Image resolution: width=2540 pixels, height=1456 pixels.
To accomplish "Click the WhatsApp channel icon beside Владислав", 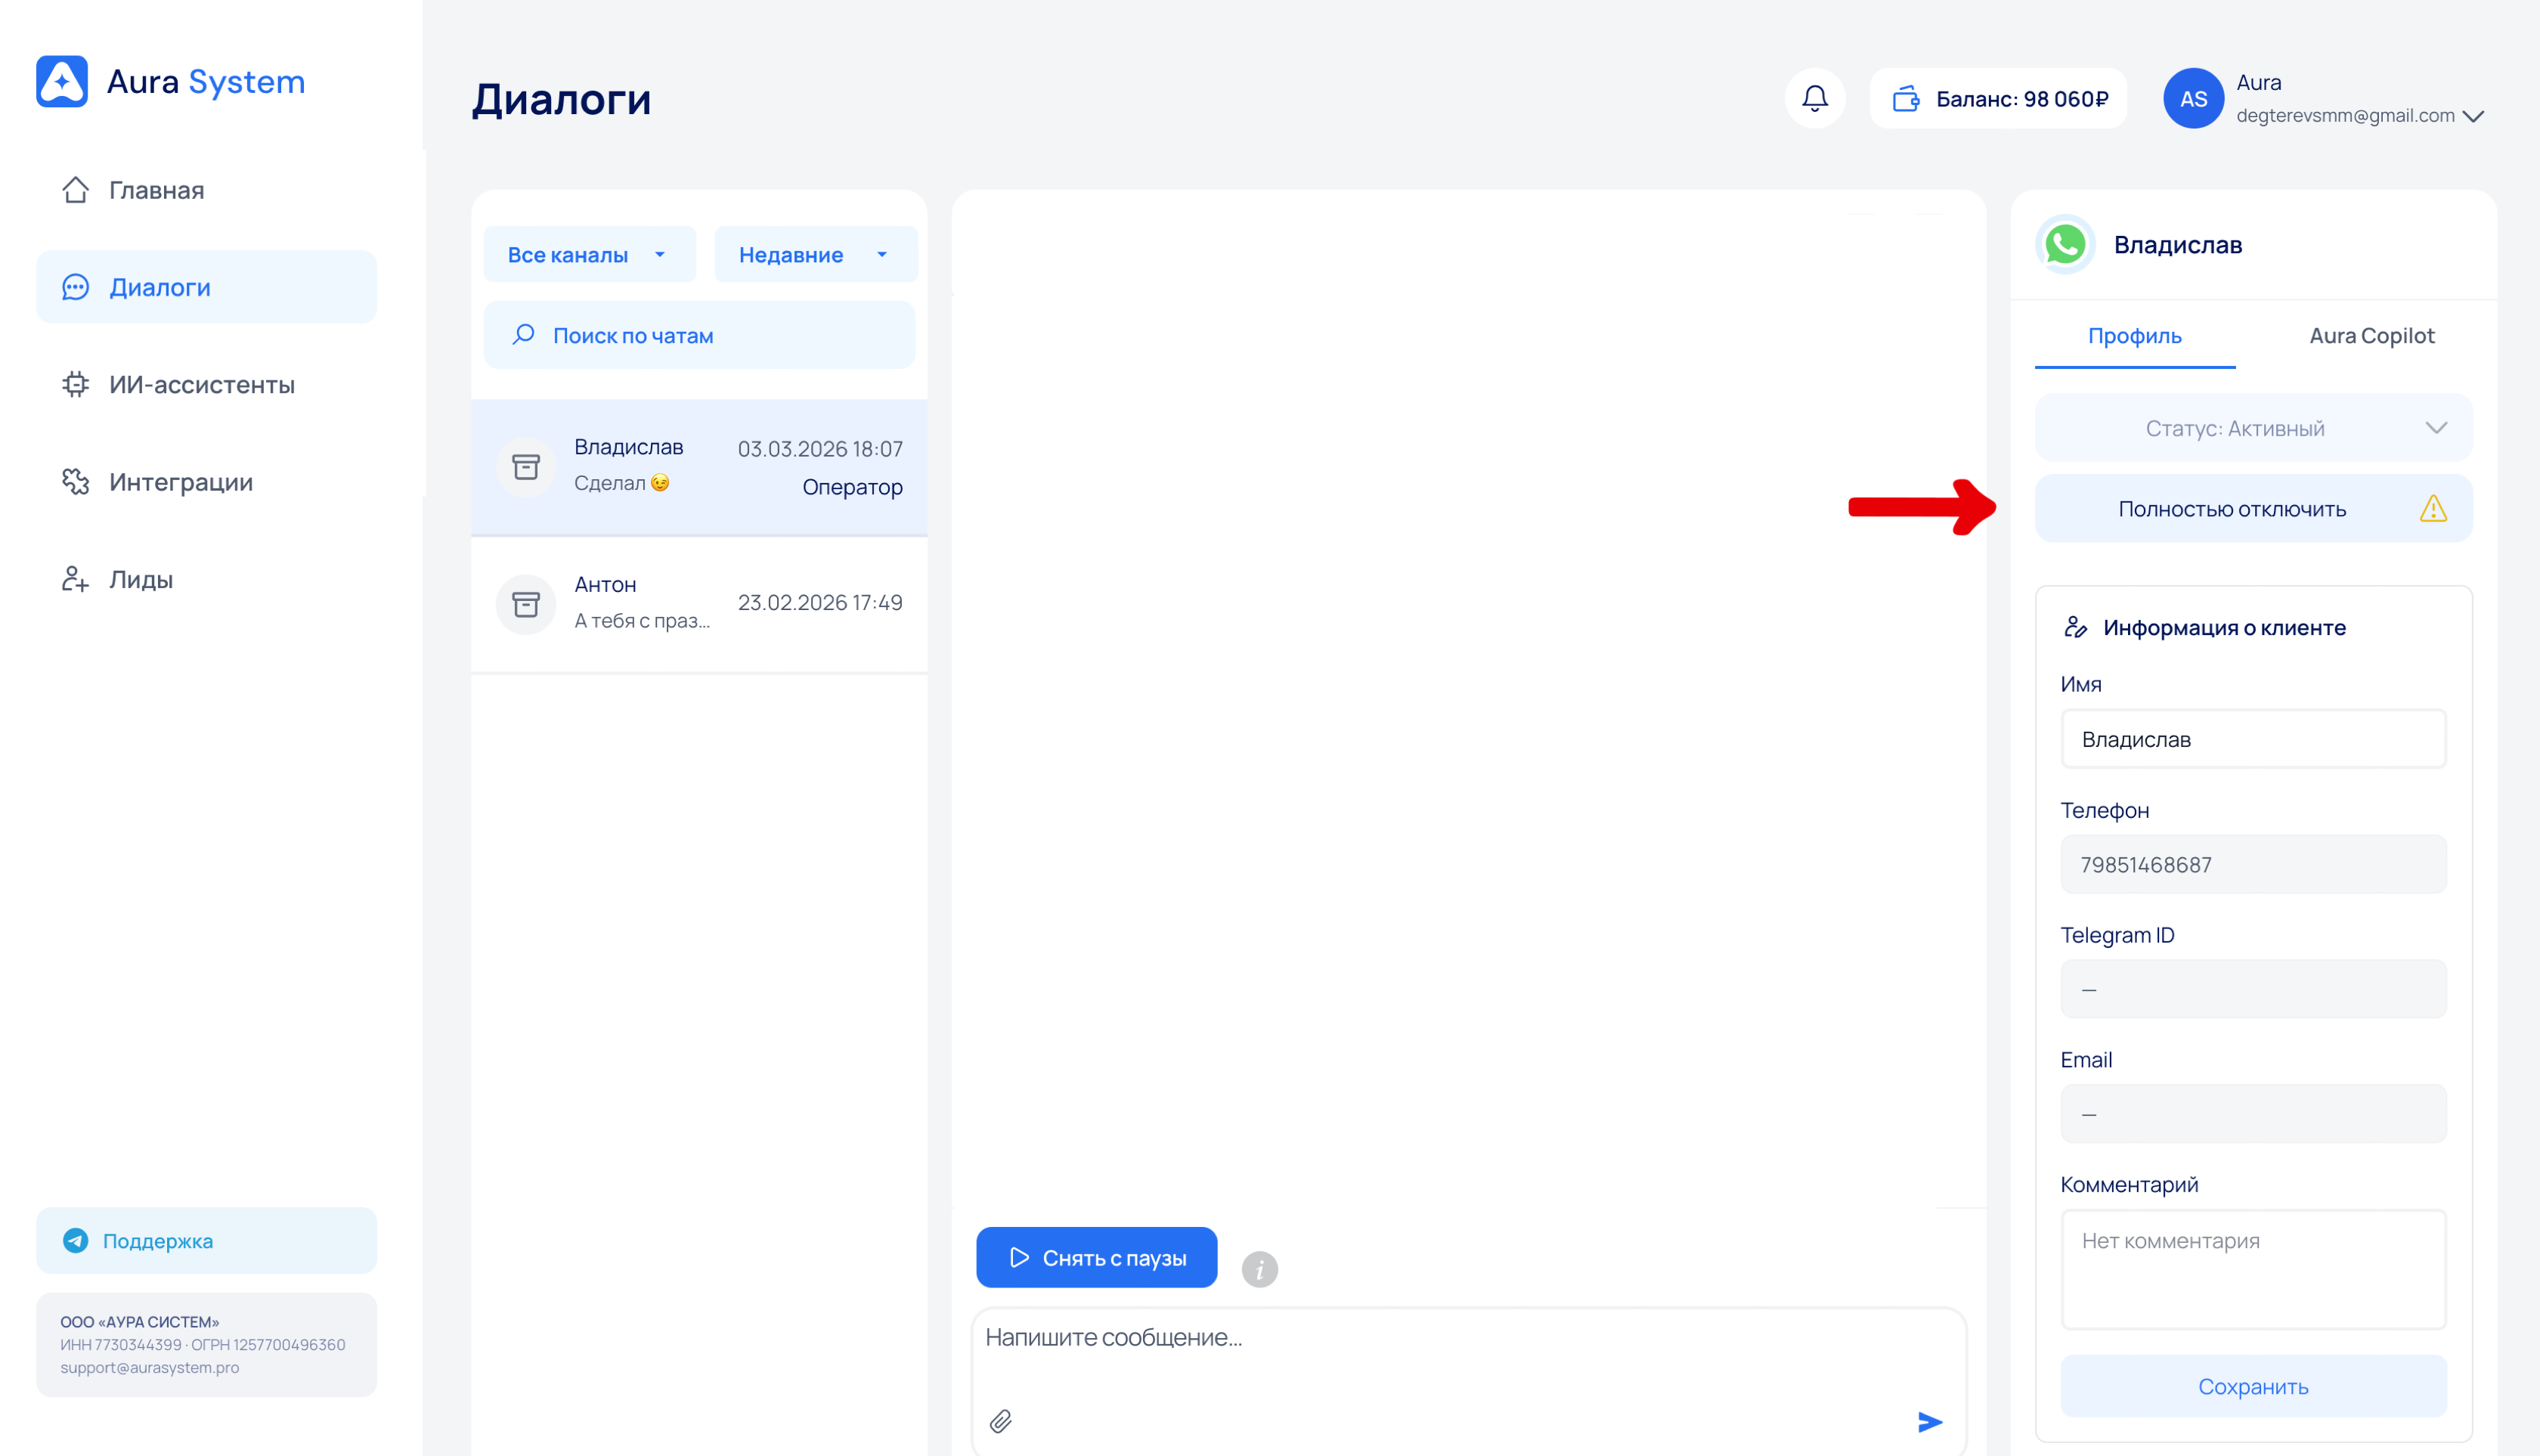I will click(2065, 244).
